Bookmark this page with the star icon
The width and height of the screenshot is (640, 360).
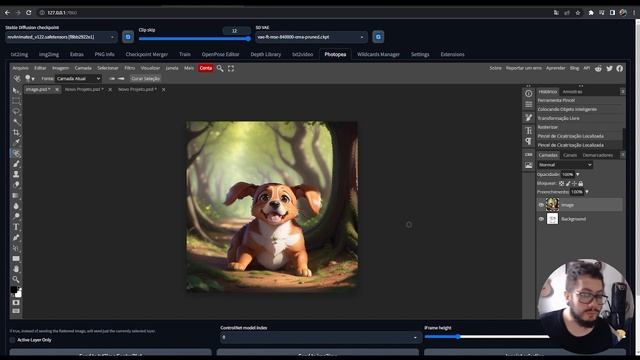pyautogui.click(x=578, y=13)
